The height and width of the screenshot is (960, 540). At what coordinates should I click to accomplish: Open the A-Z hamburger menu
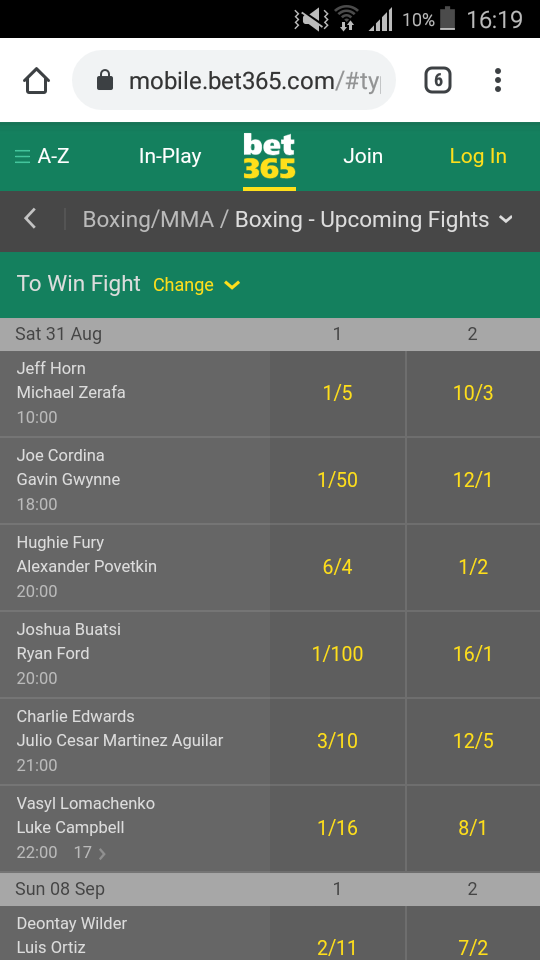pyautogui.click(x=42, y=157)
